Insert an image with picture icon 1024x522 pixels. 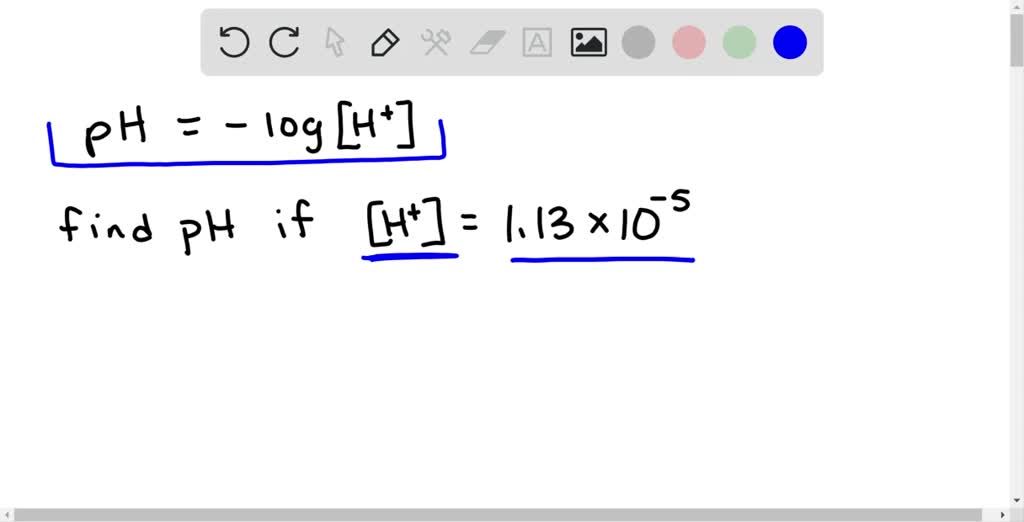[x=588, y=42]
